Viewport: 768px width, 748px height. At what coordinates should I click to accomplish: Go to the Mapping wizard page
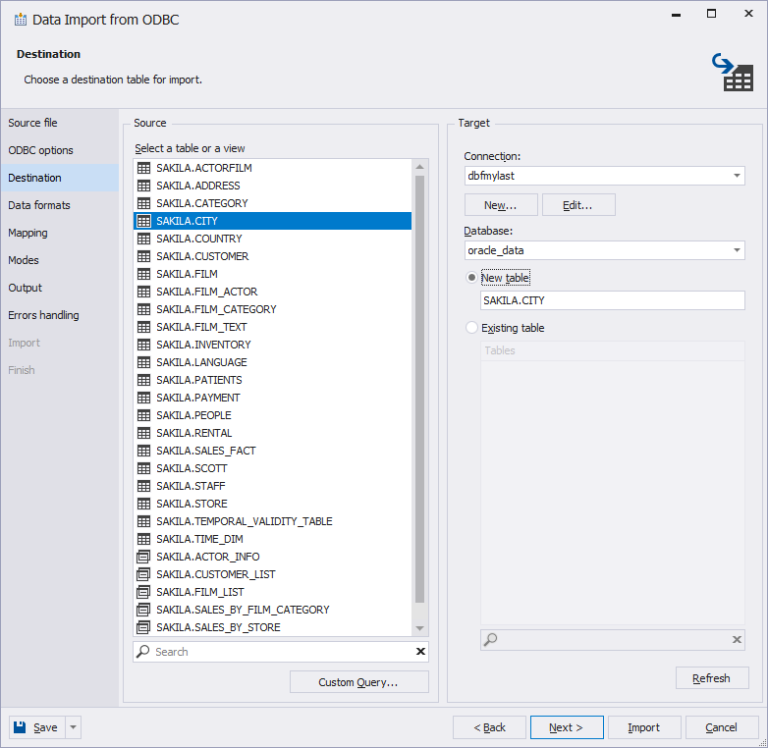[x=28, y=233]
